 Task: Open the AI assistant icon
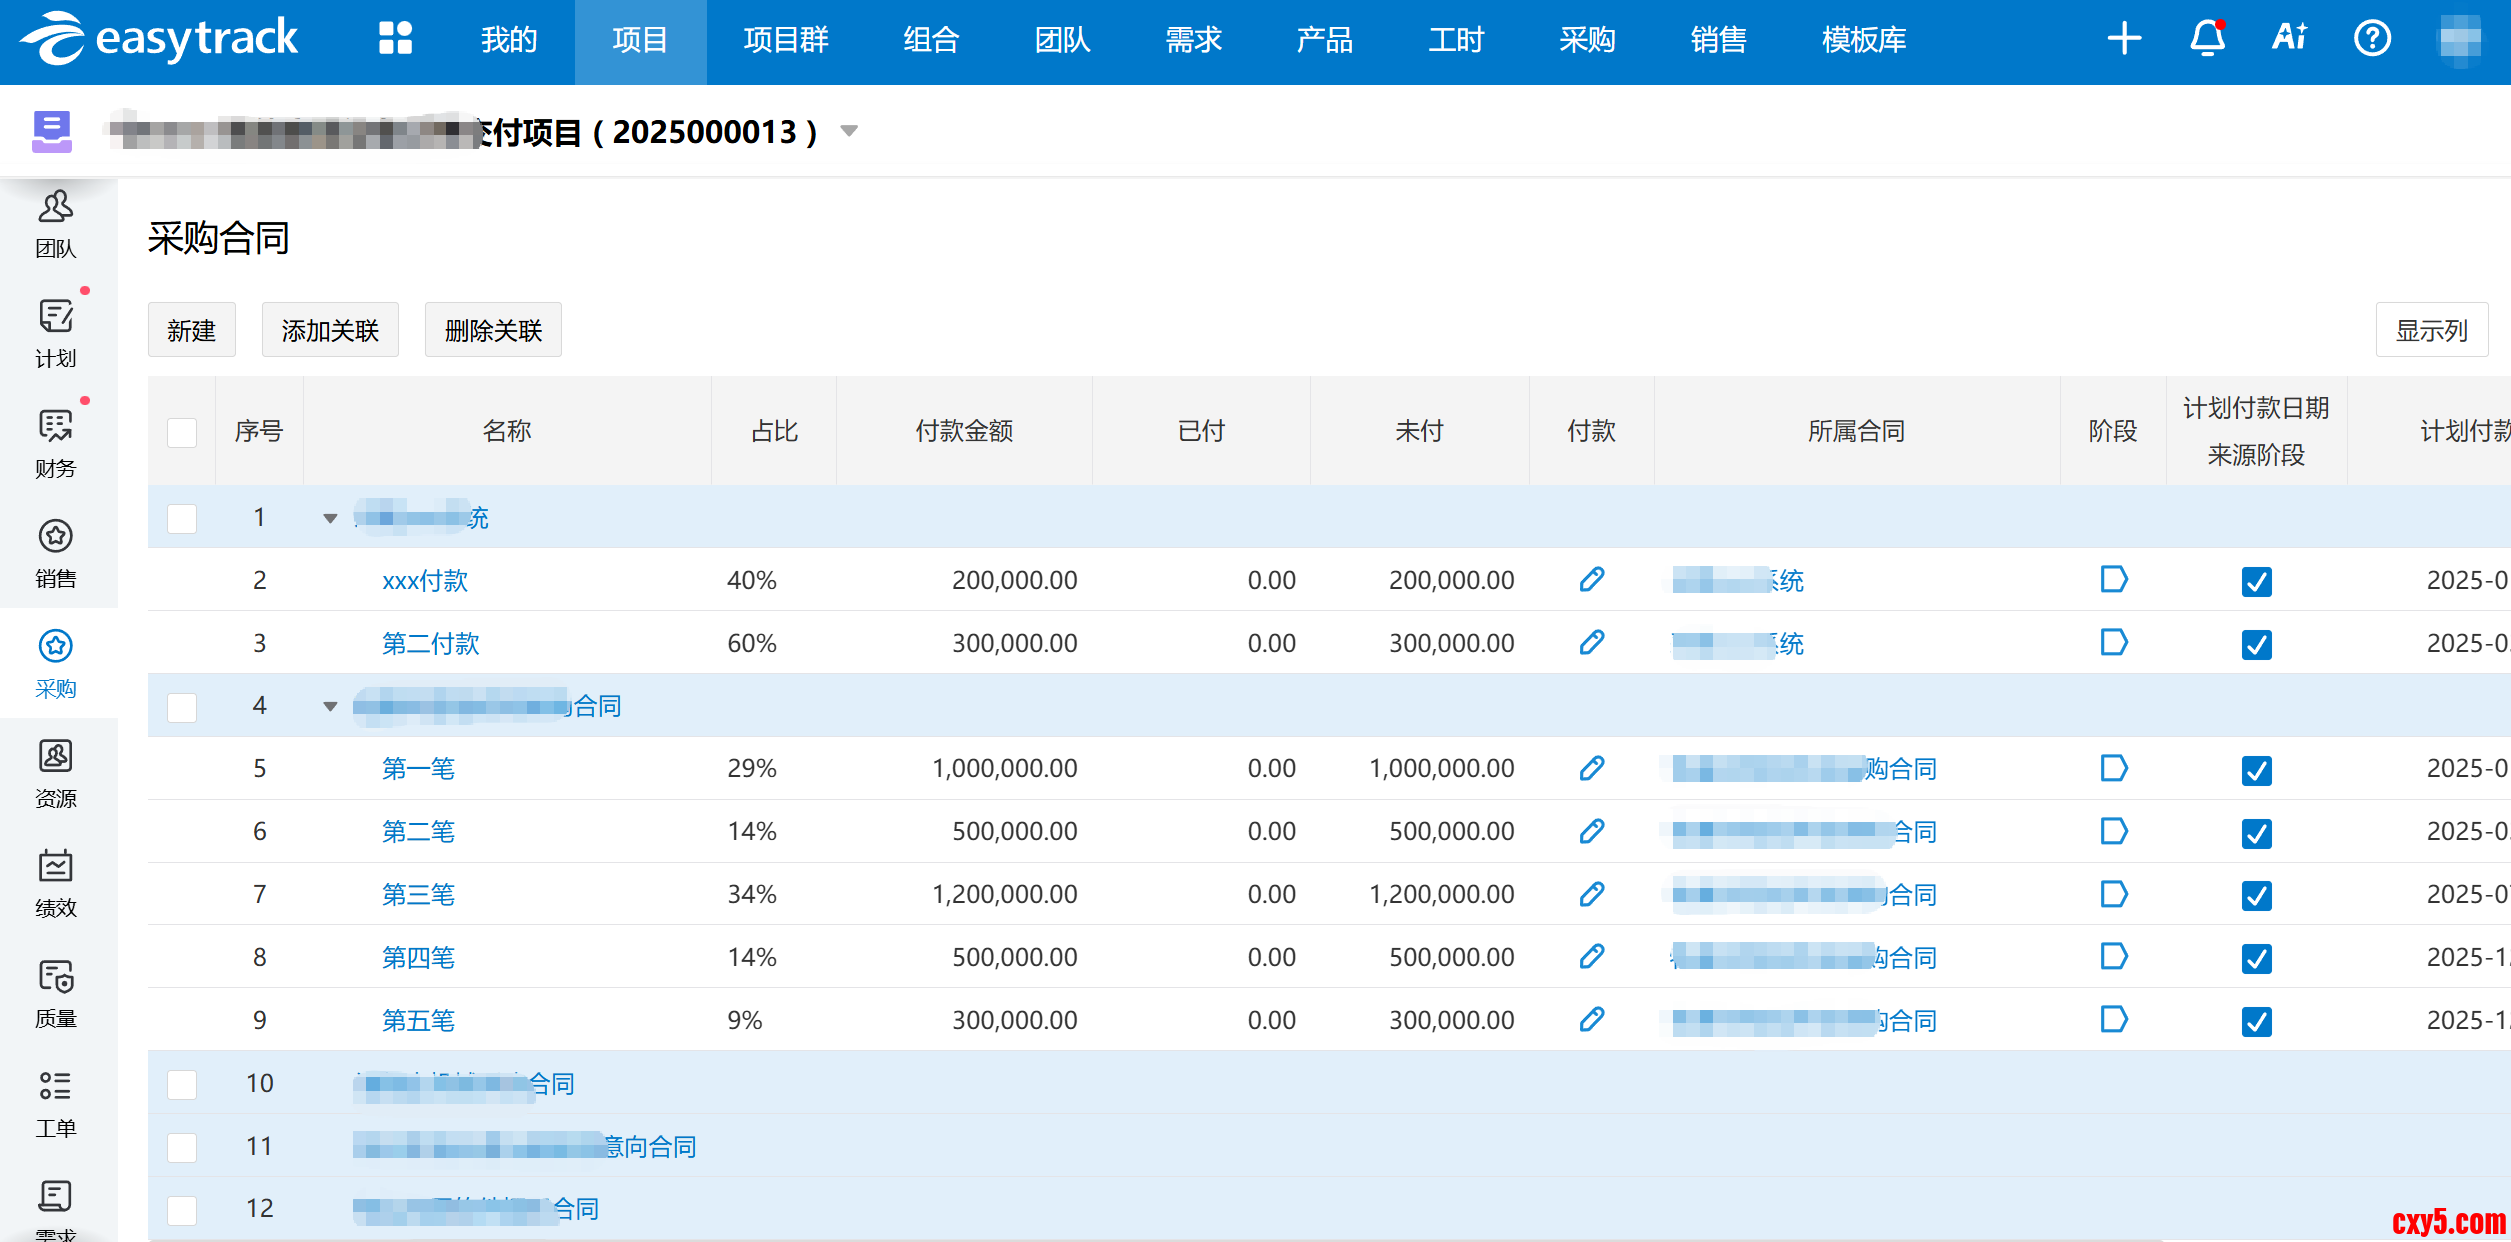coord(2289,39)
